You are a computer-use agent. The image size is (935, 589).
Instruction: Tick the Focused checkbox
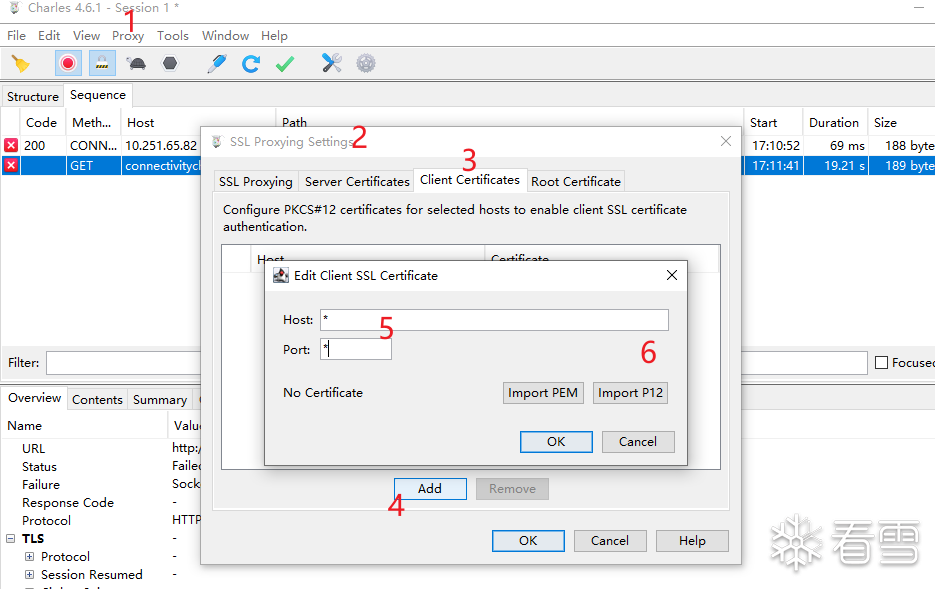pyautogui.click(x=881, y=362)
